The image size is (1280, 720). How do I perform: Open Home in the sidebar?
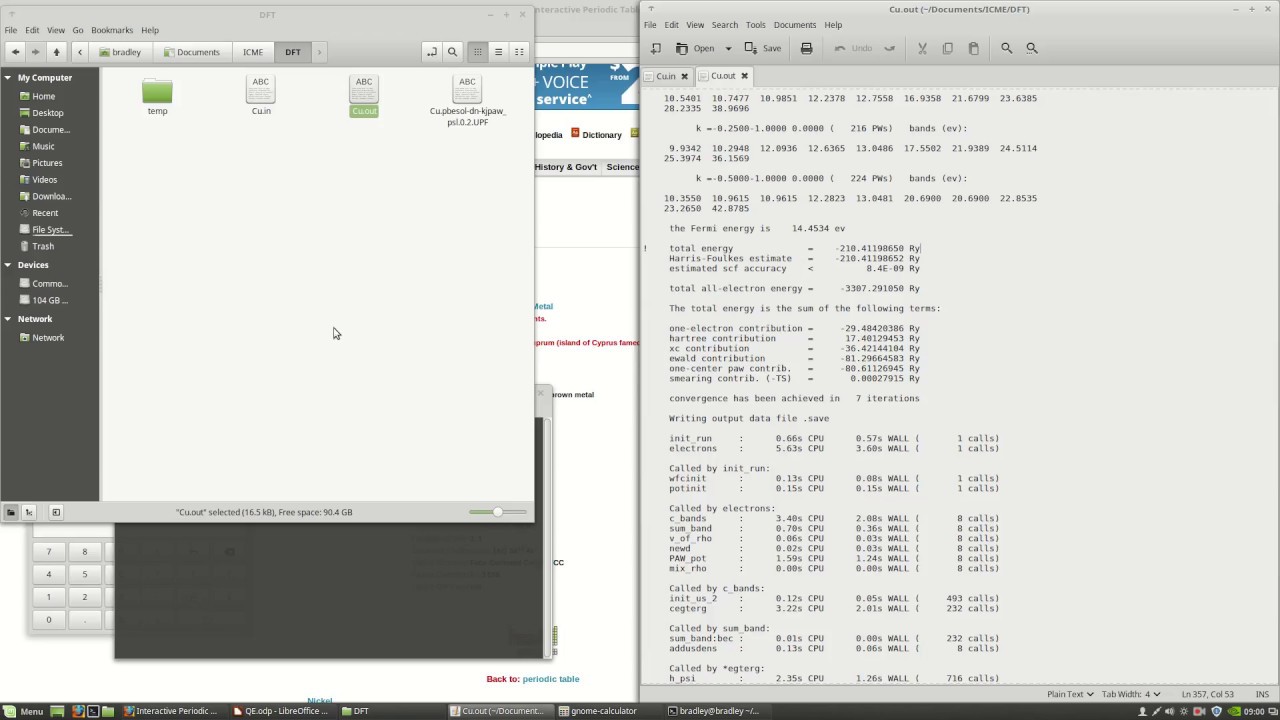[x=43, y=96]
